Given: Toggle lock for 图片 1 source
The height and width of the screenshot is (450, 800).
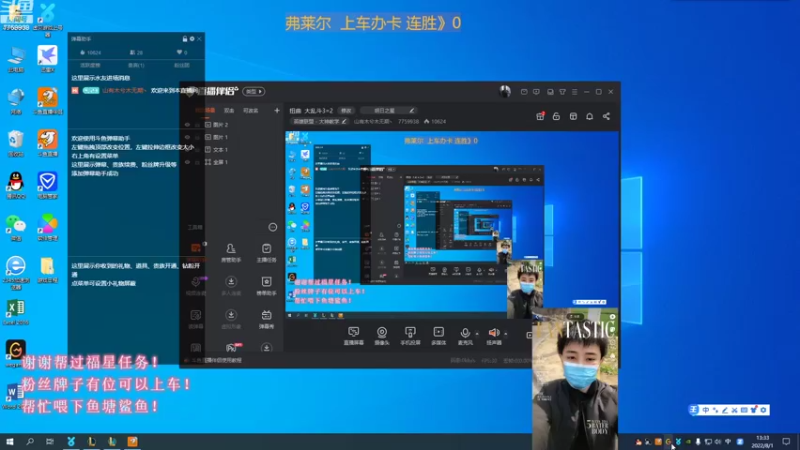Looking at the screenshot, I should 197,137.
